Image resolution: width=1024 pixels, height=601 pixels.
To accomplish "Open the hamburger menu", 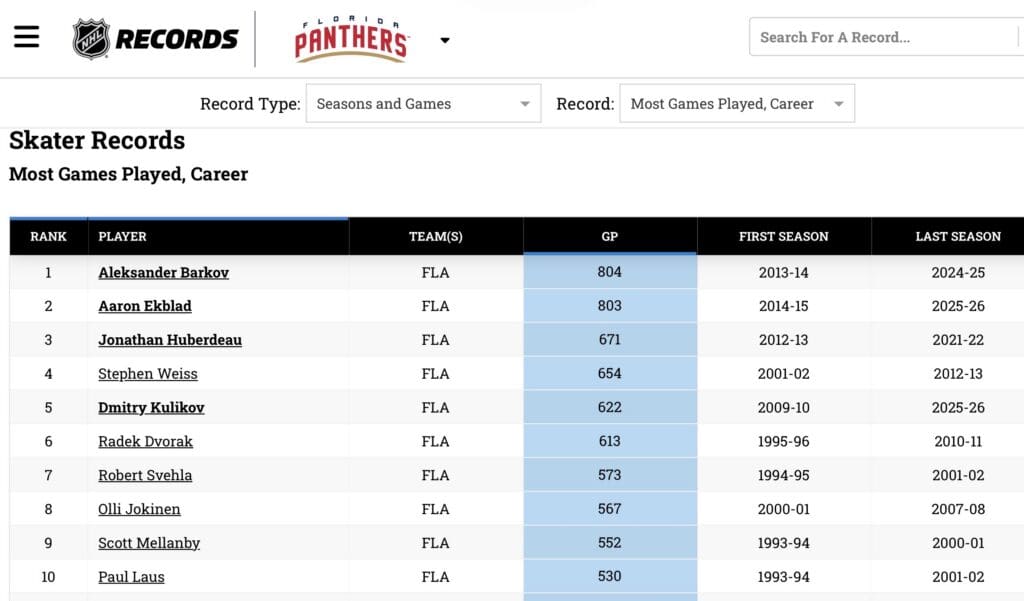I will 26,36.
